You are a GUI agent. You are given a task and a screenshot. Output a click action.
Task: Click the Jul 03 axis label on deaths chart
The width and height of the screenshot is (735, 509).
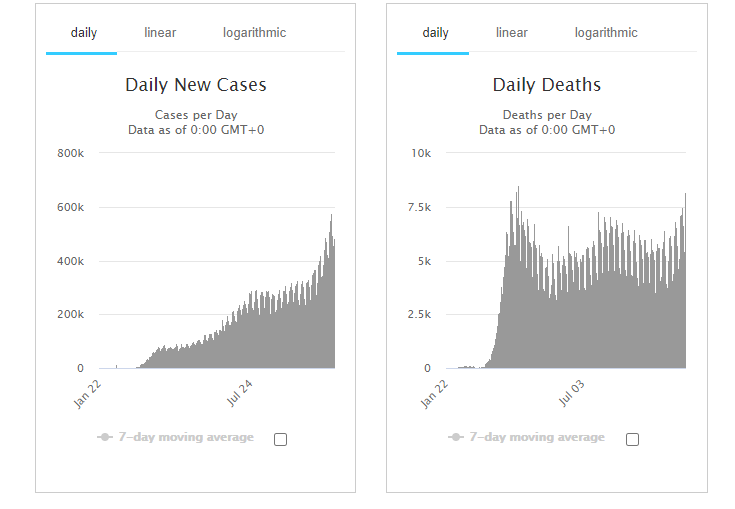pyautogui.click(x=571, y=393)
